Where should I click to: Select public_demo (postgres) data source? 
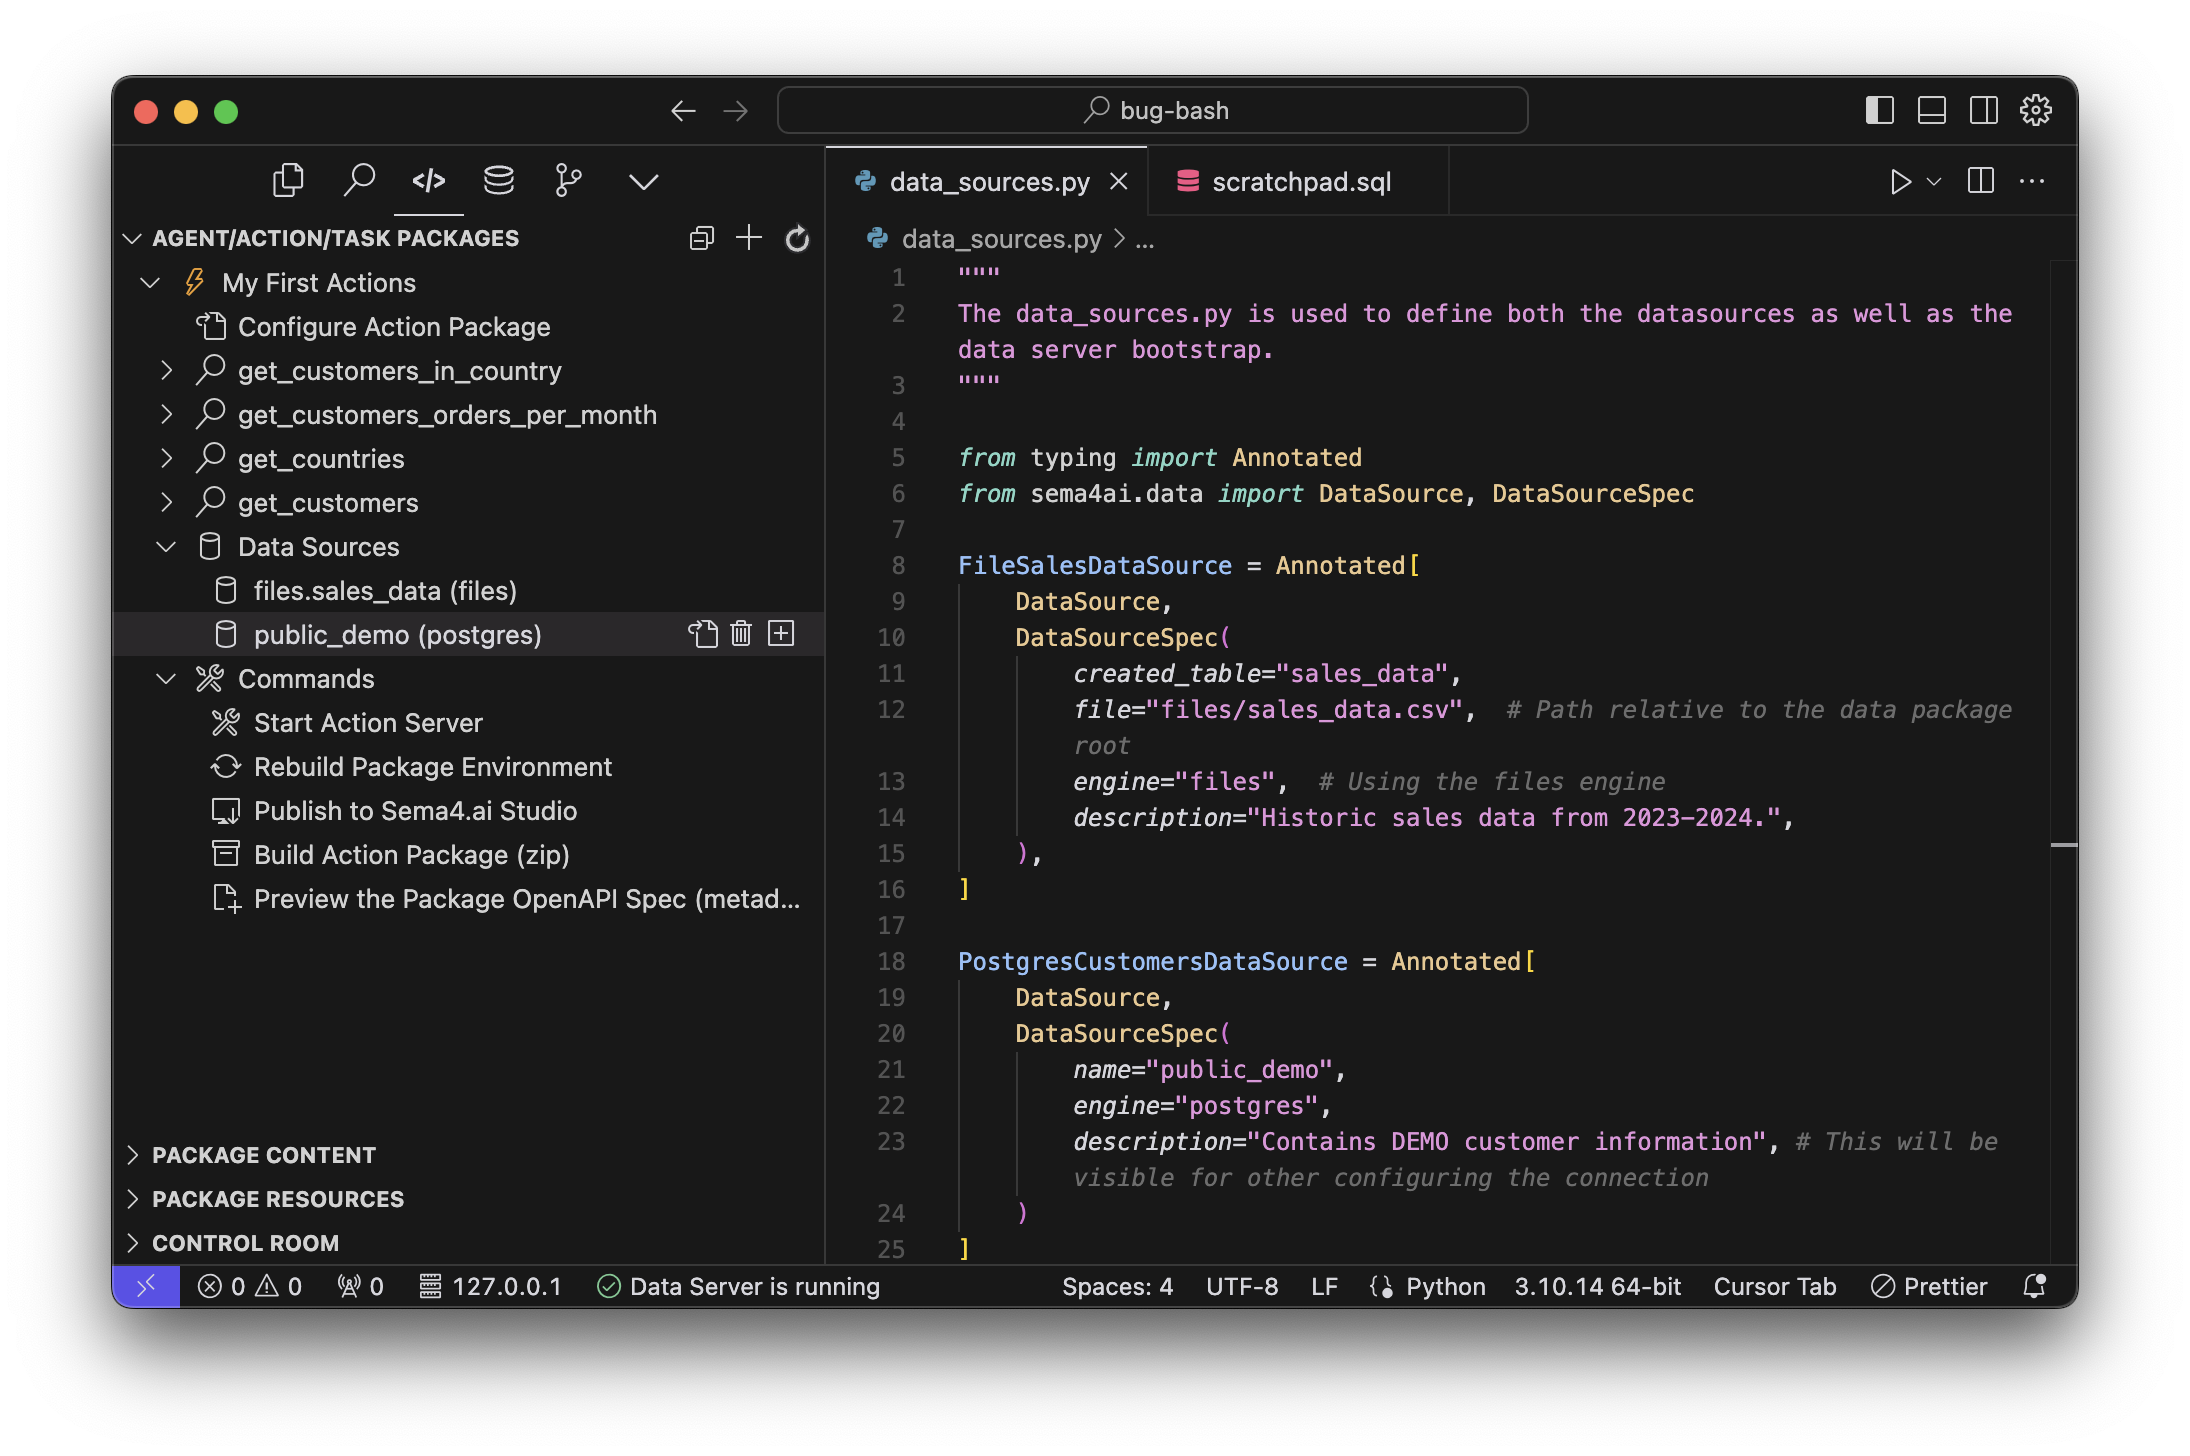point(397,635)
